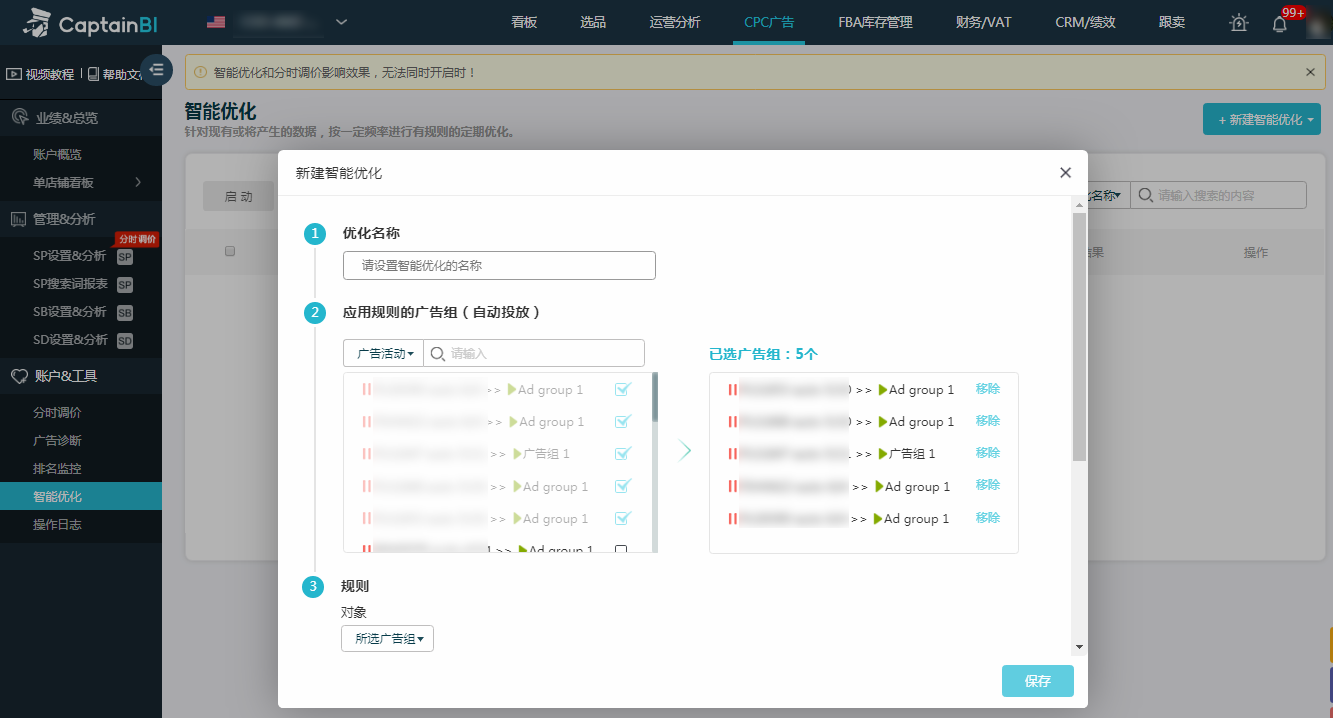Click the US flag marketplace icon
Viewport: 1333px width, 718px height.
[x=215, y=22]
